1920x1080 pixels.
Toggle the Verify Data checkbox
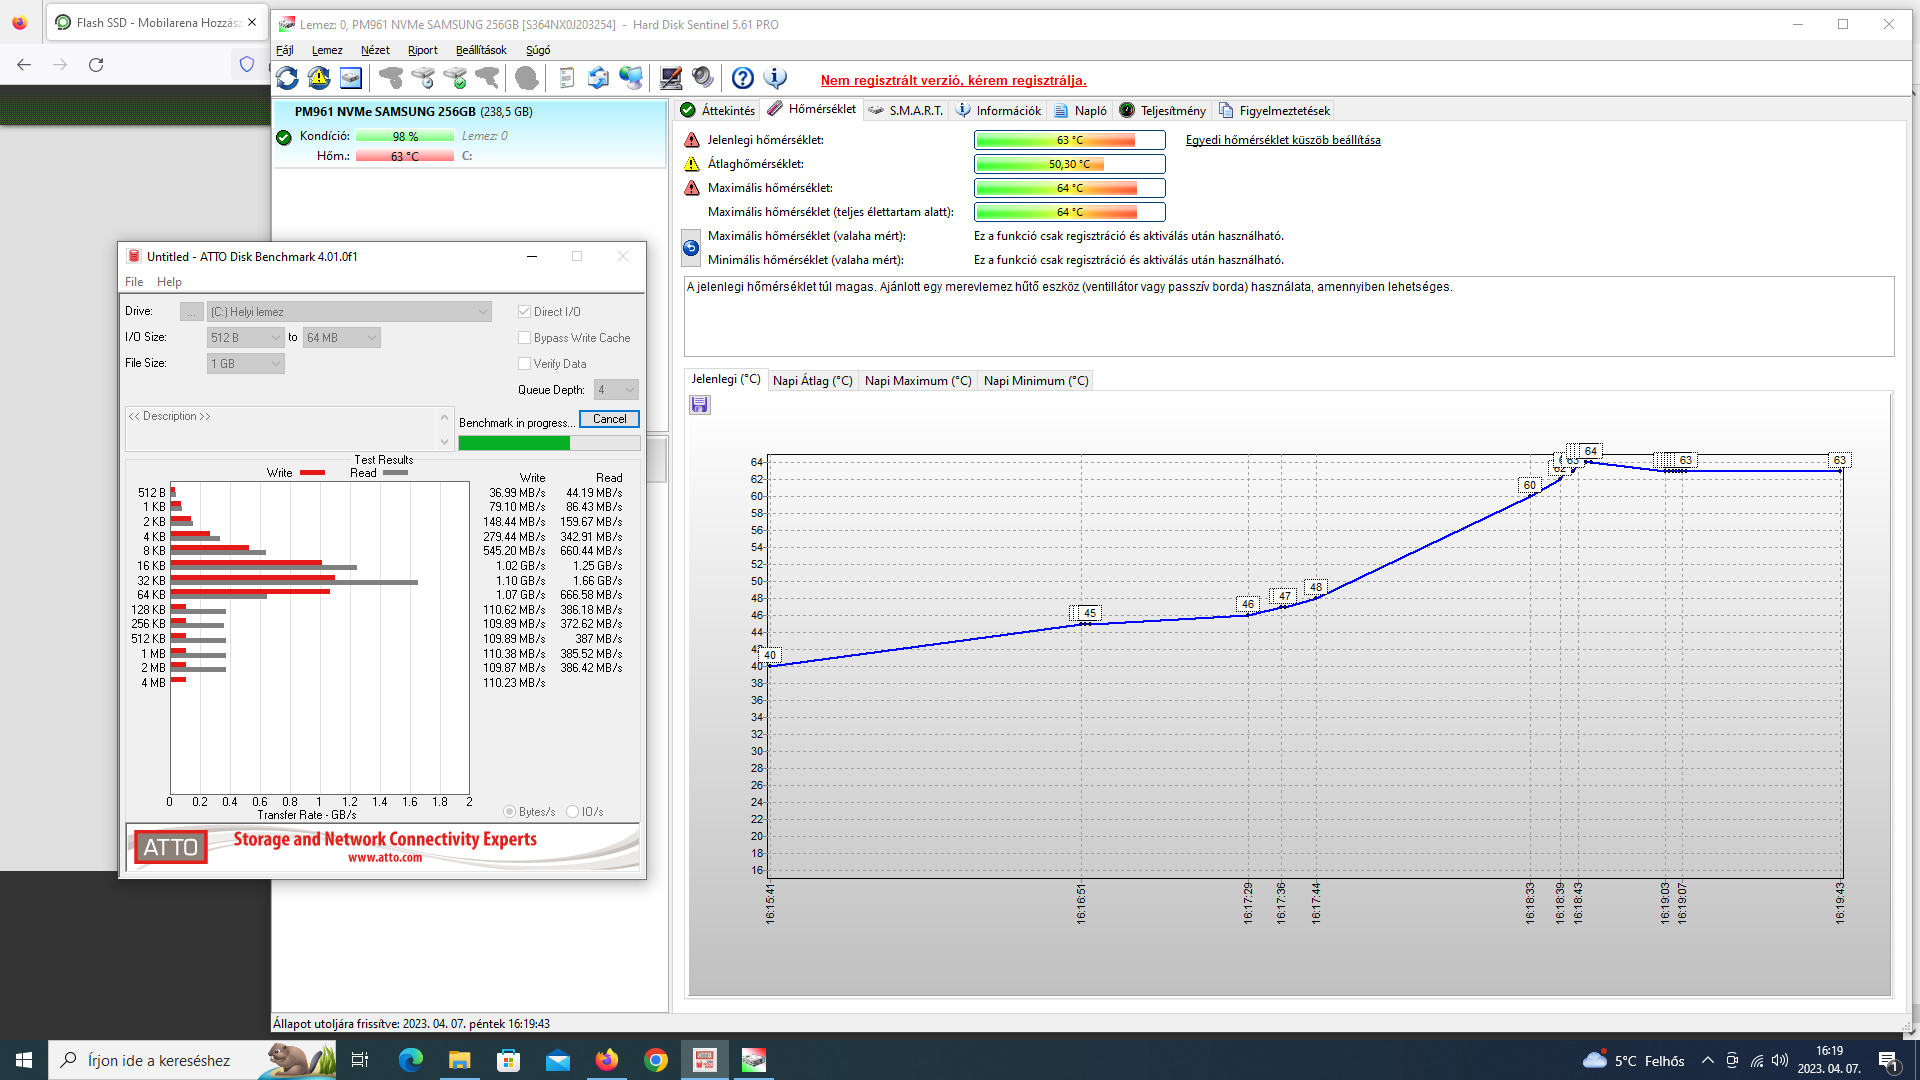coord(525,364)
